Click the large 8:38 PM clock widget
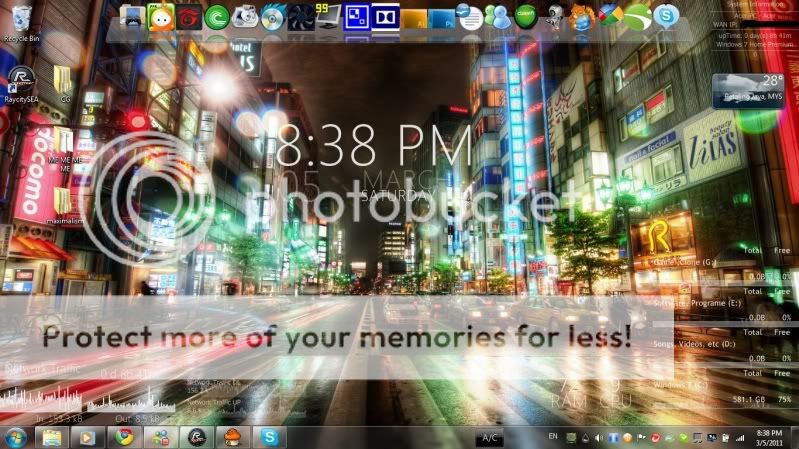The width and height of the screenshot is (799, 449). pos(373,145)
